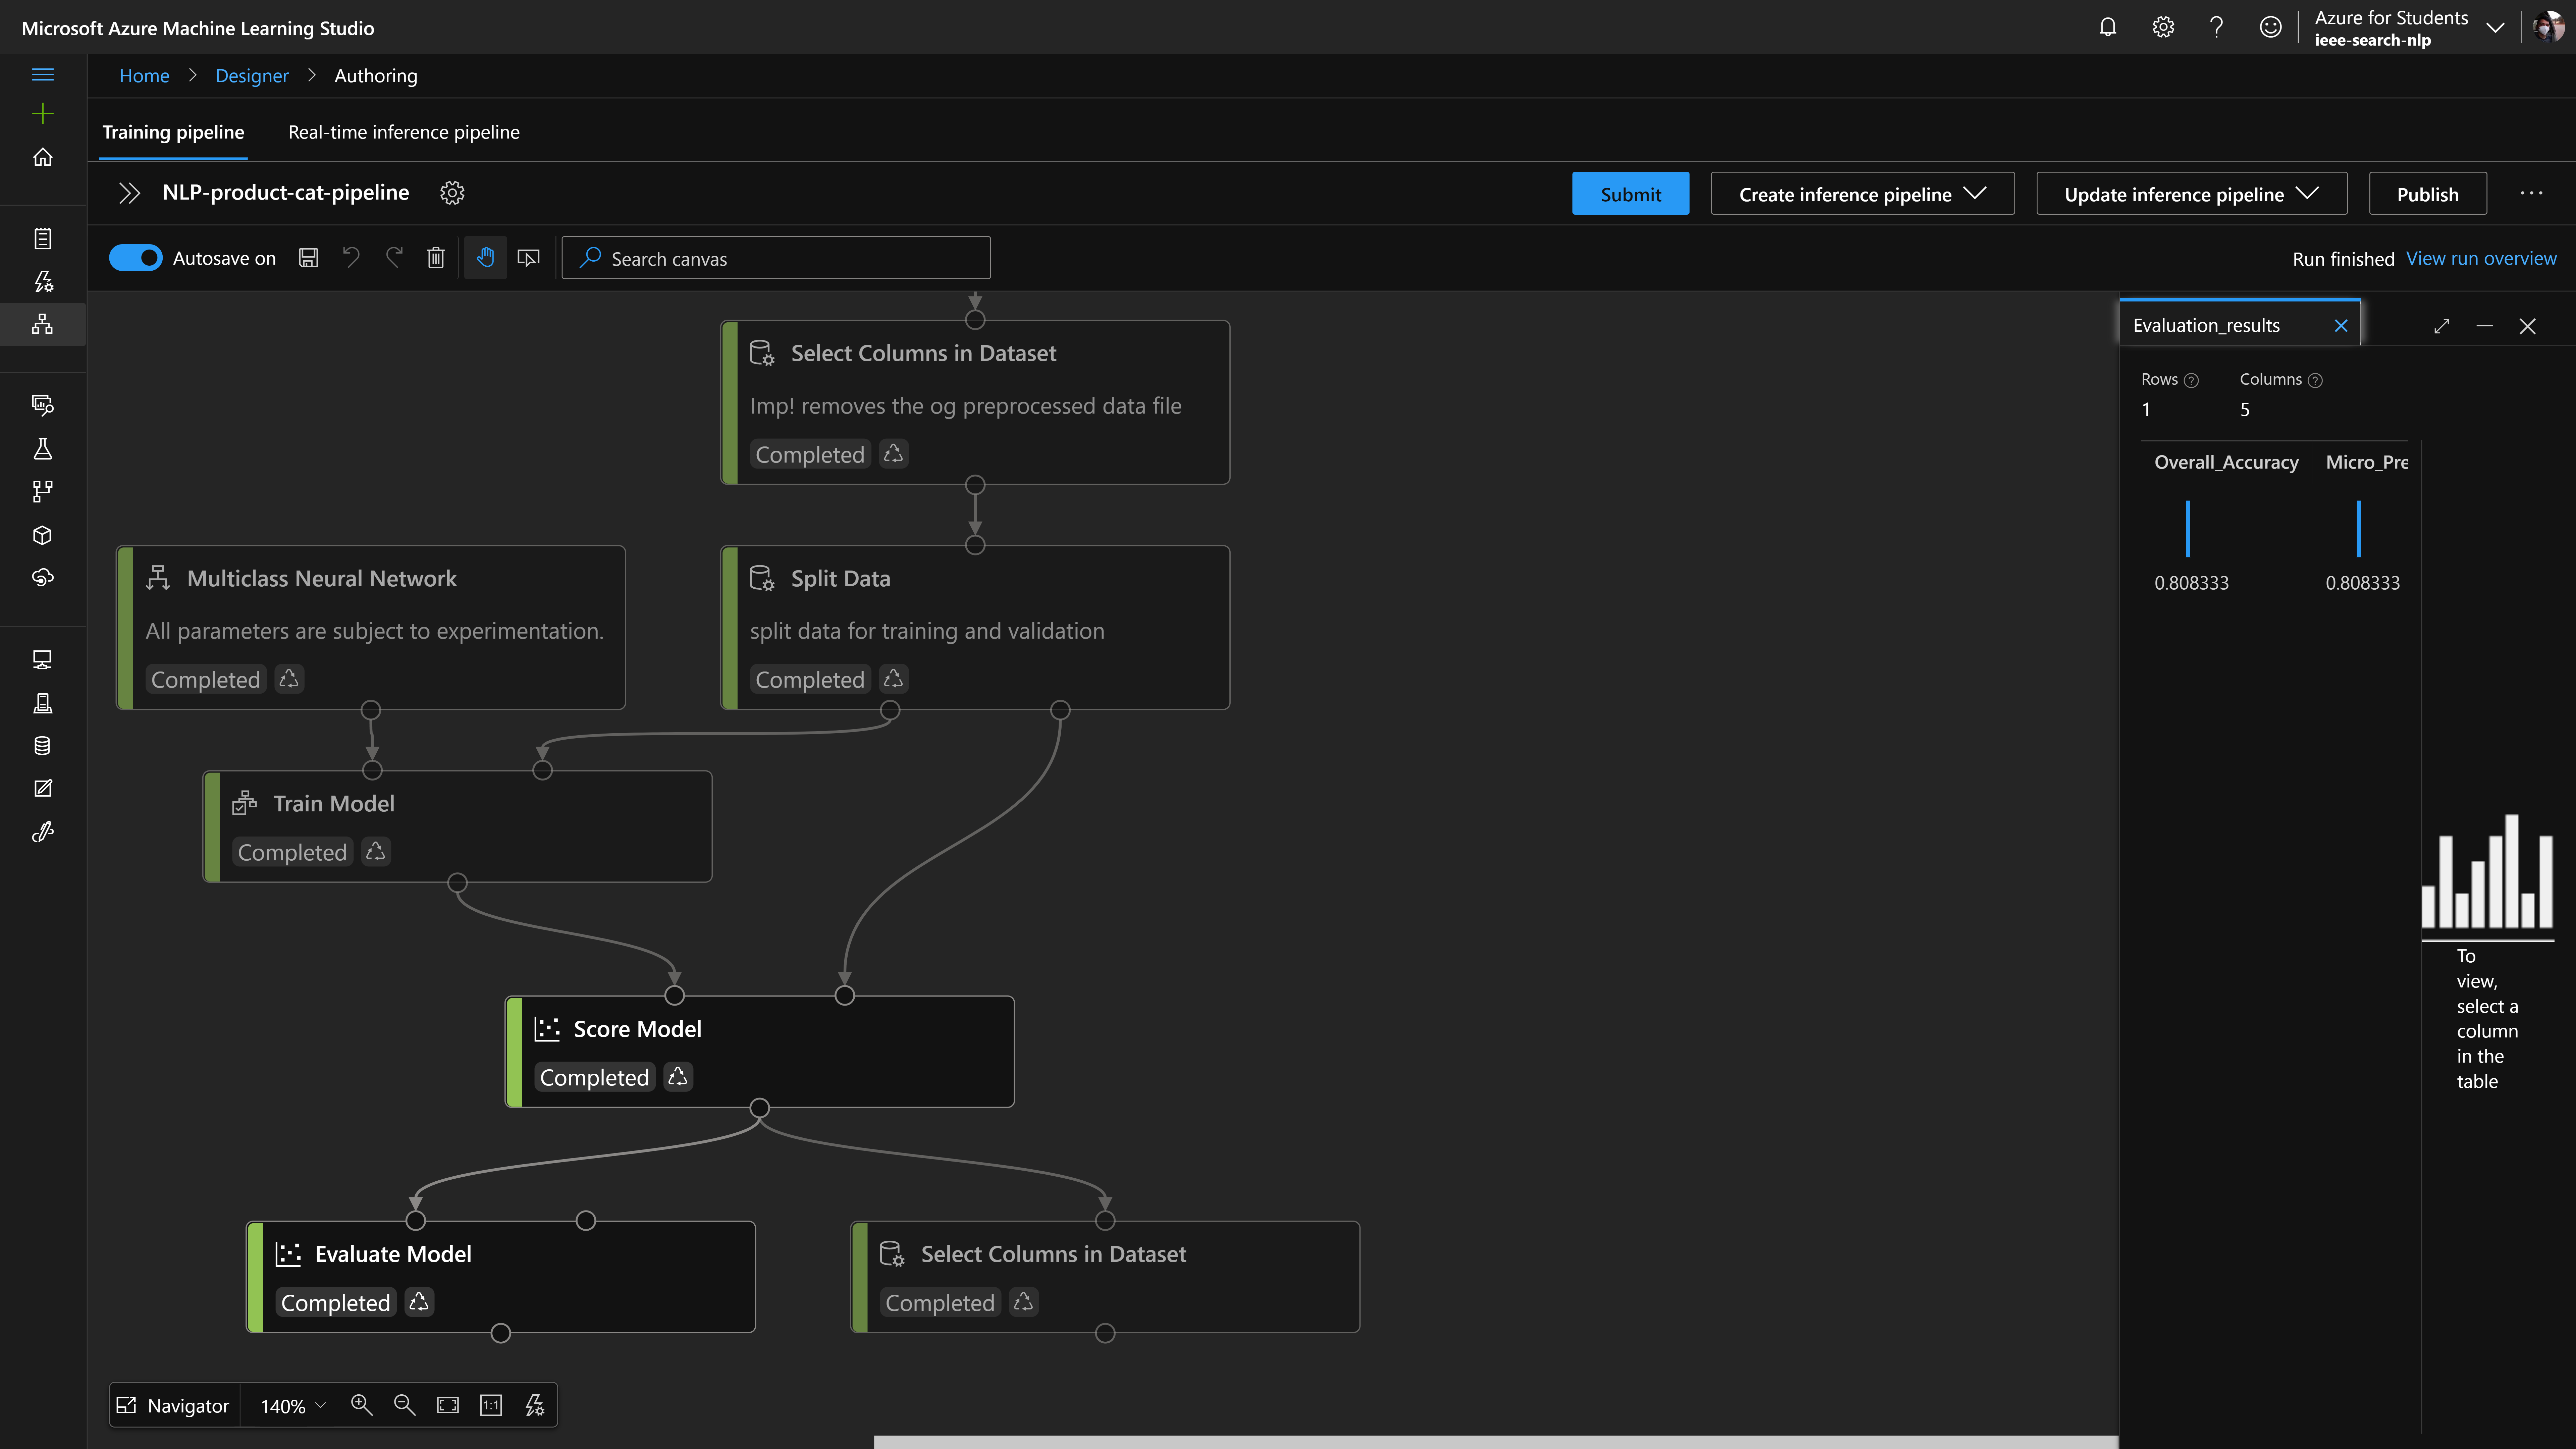Click the pipeline settings gear icon
Viewport: 2576px width, 1449px height.
[452, 193]
